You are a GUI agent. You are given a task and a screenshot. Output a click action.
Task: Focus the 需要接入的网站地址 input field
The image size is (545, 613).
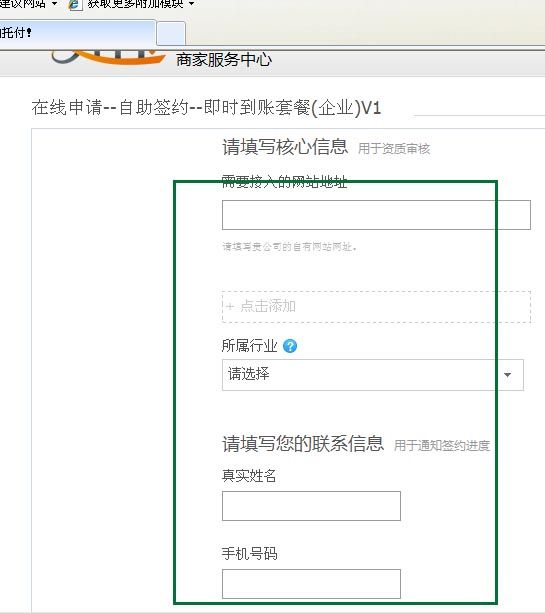coord(376,215)
